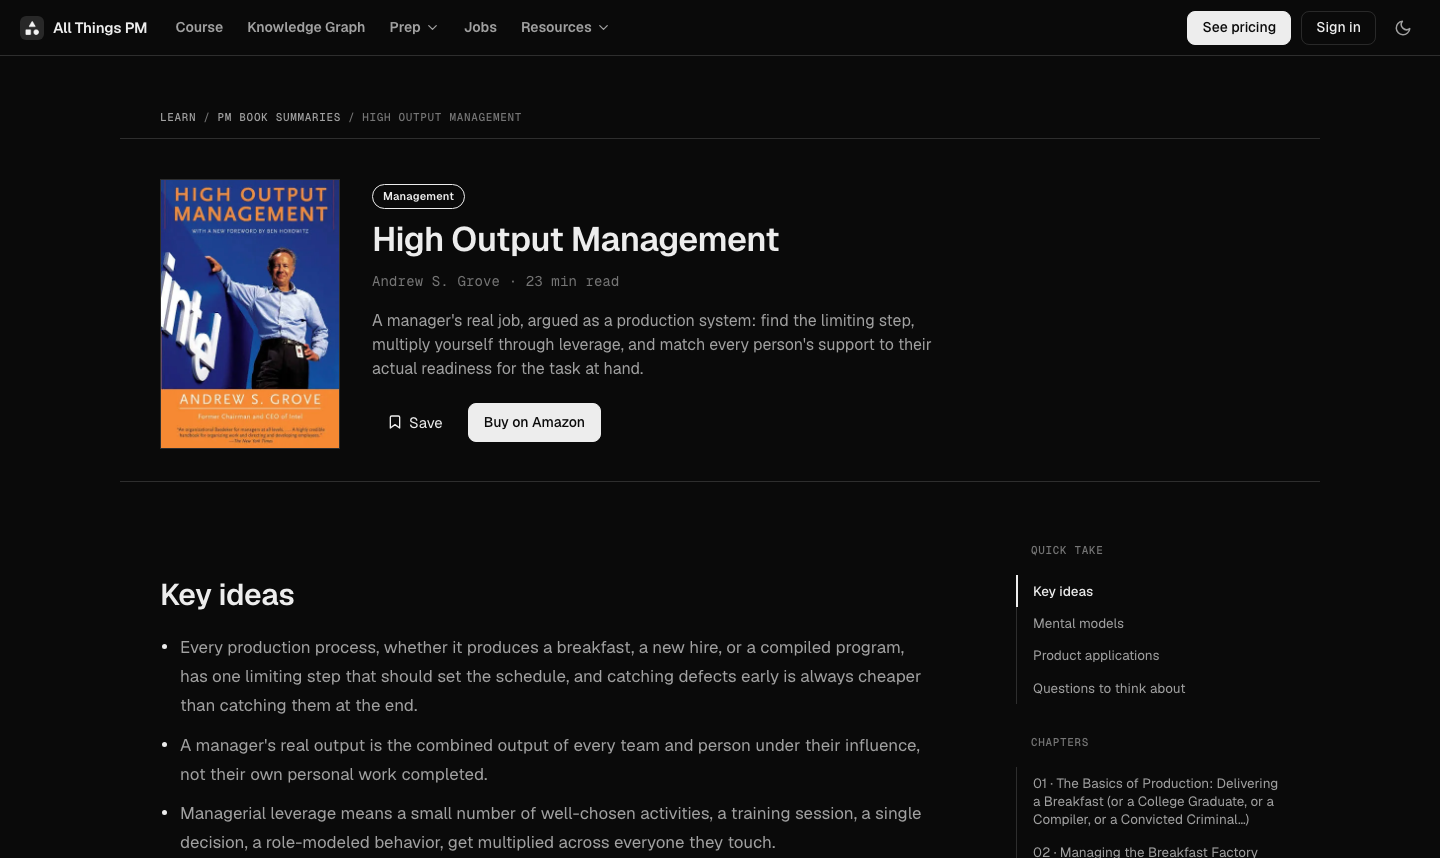Click the author line Andrew S. Grove

[x=436, y=281]
